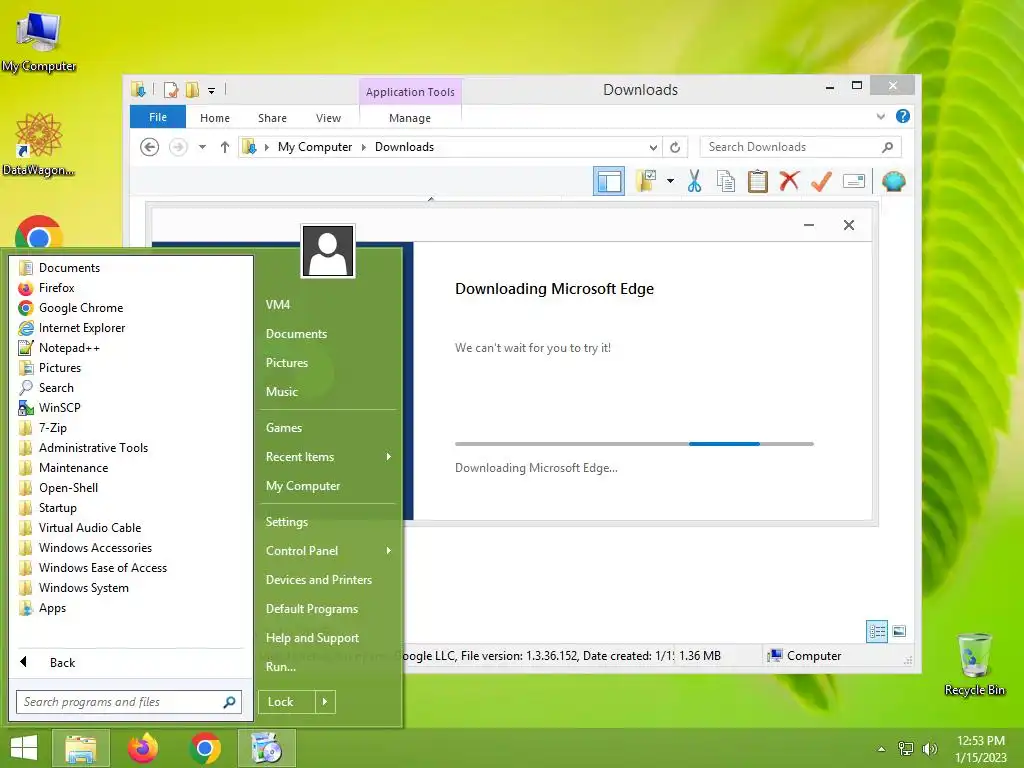Select the Recycle Bin desktop icon

tap(974, 664)
